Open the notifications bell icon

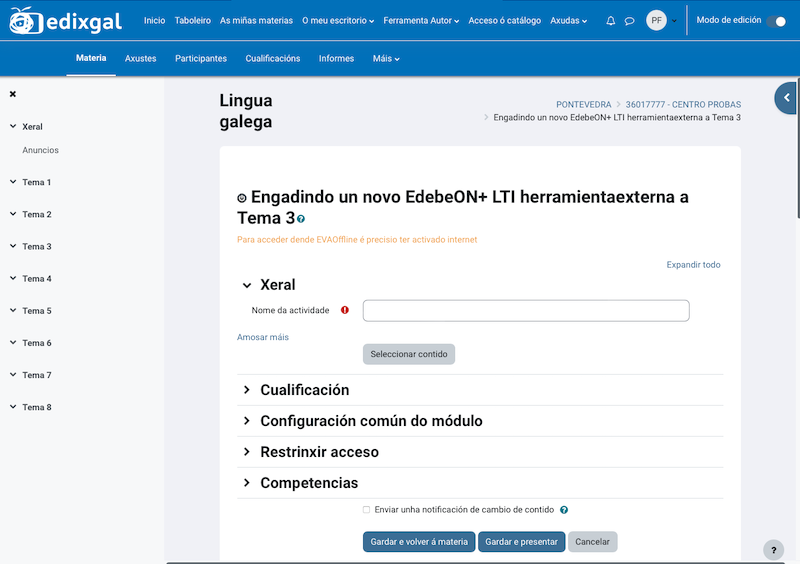611,21
